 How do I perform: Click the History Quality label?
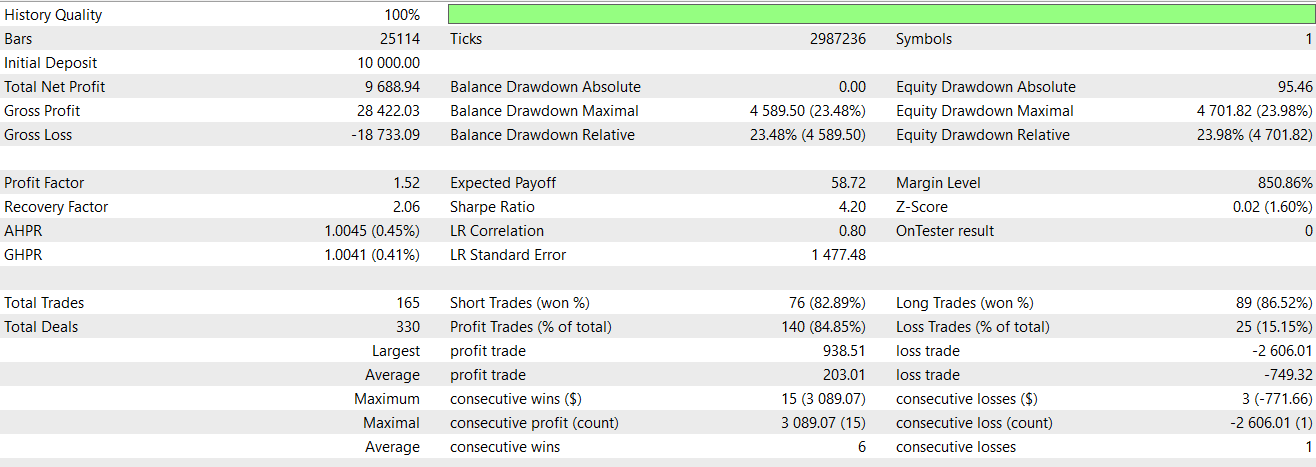(53, 15)
